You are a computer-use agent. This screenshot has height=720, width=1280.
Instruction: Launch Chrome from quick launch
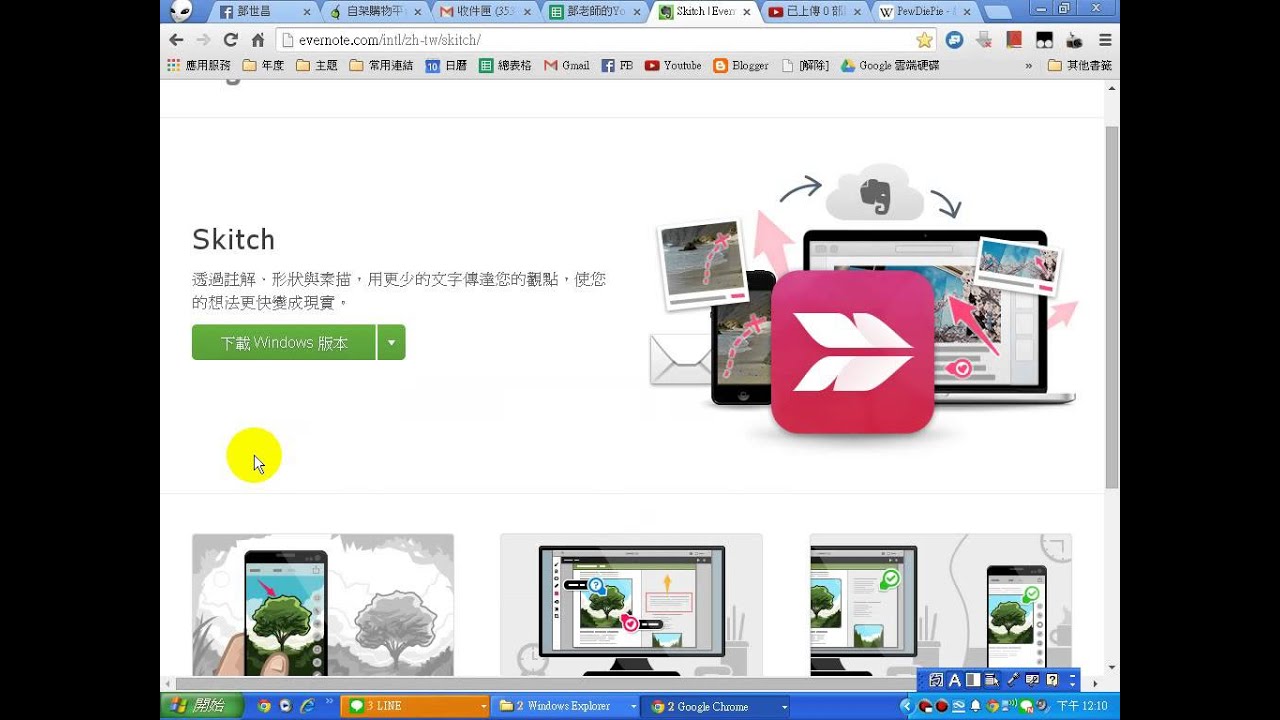(264, 706)
